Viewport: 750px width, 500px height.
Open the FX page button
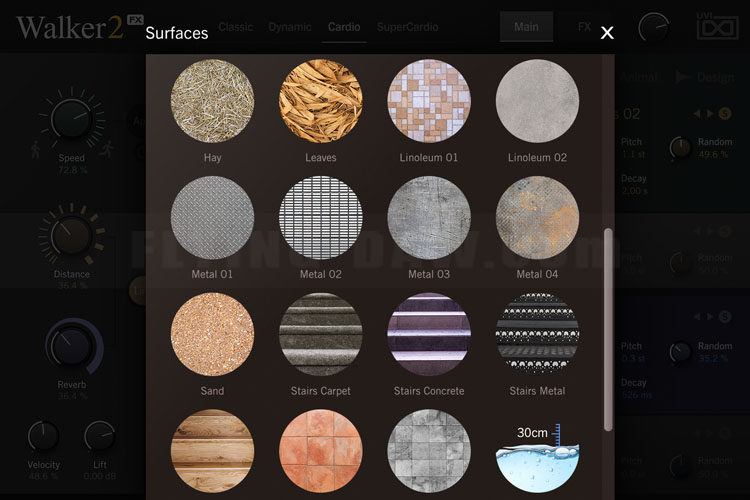tap(584, 27)
